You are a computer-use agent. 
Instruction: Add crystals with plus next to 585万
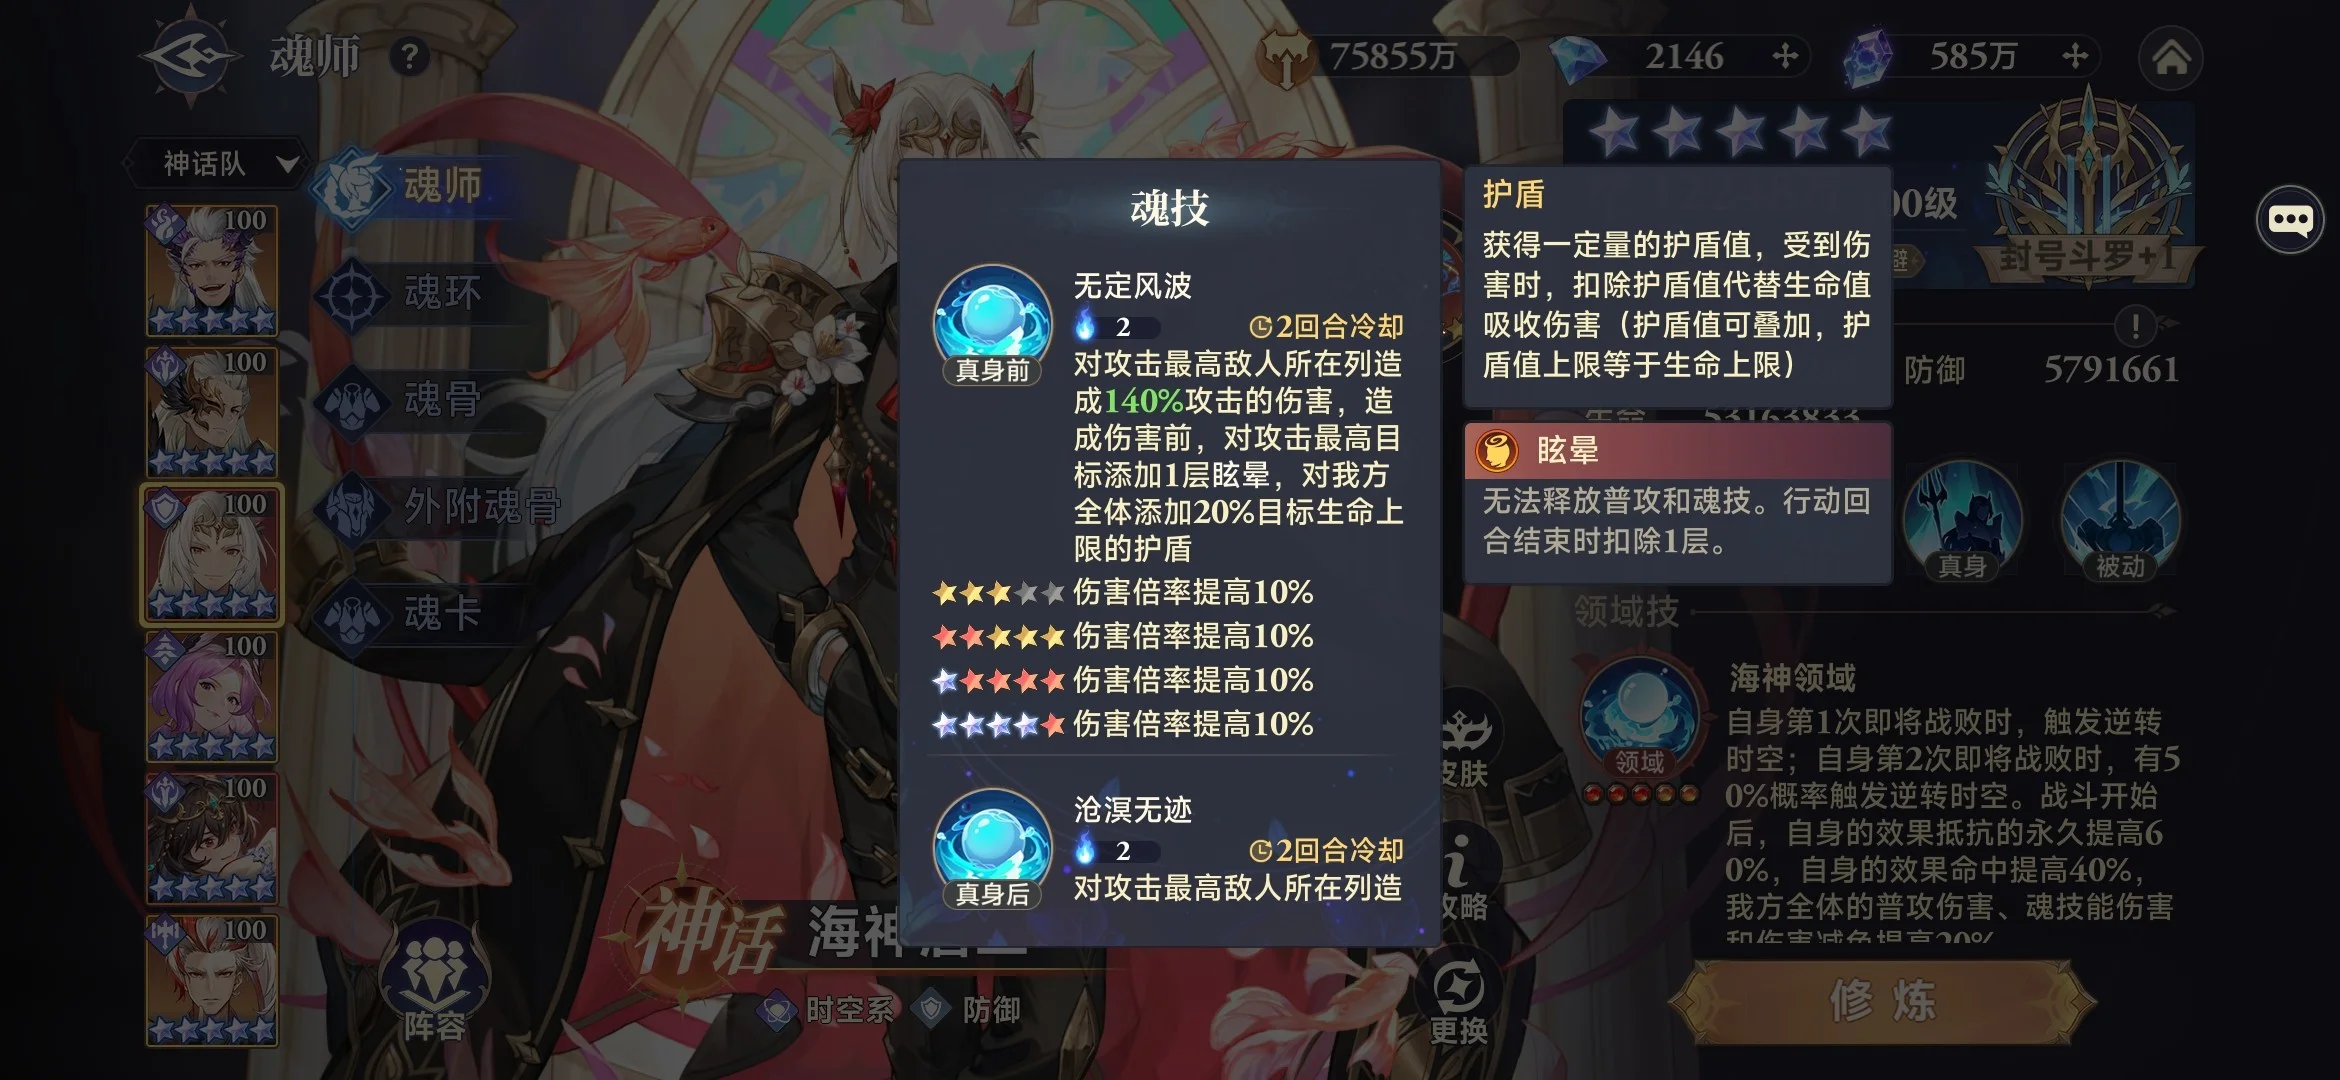pyautogui.click(x=2075, y=56)
